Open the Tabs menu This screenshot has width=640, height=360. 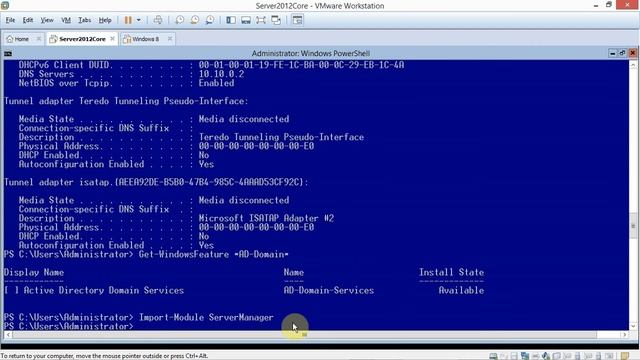pyautogui.click(x=84, y=20)
